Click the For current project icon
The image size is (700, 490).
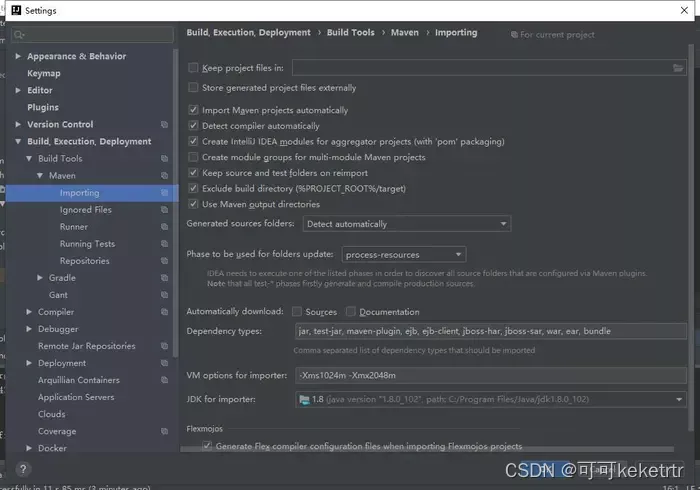(x=514, y=34)
